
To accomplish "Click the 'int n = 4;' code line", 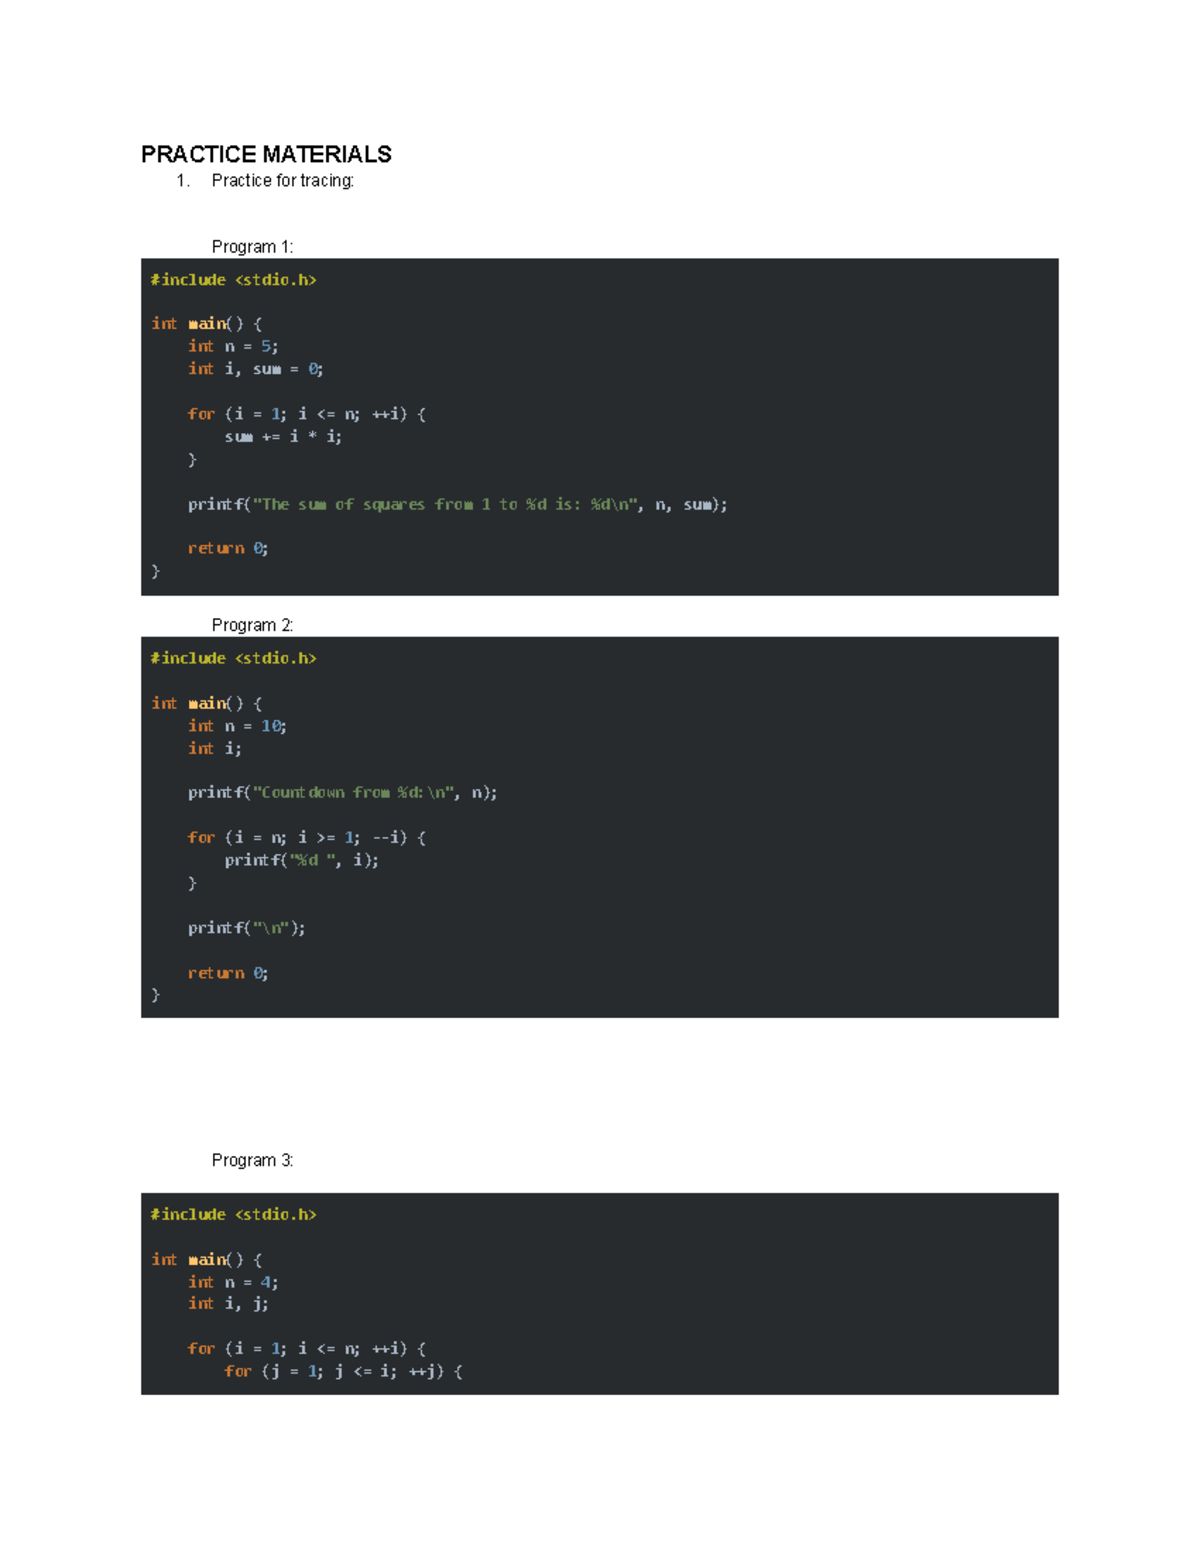I will coord(233,1282).
